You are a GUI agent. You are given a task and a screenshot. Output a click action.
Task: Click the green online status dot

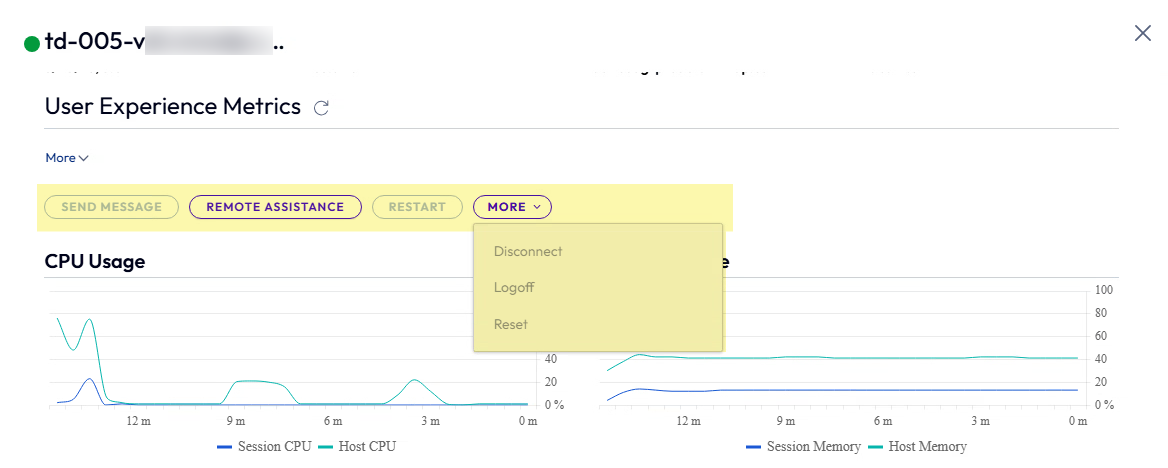tap(32, 44)
